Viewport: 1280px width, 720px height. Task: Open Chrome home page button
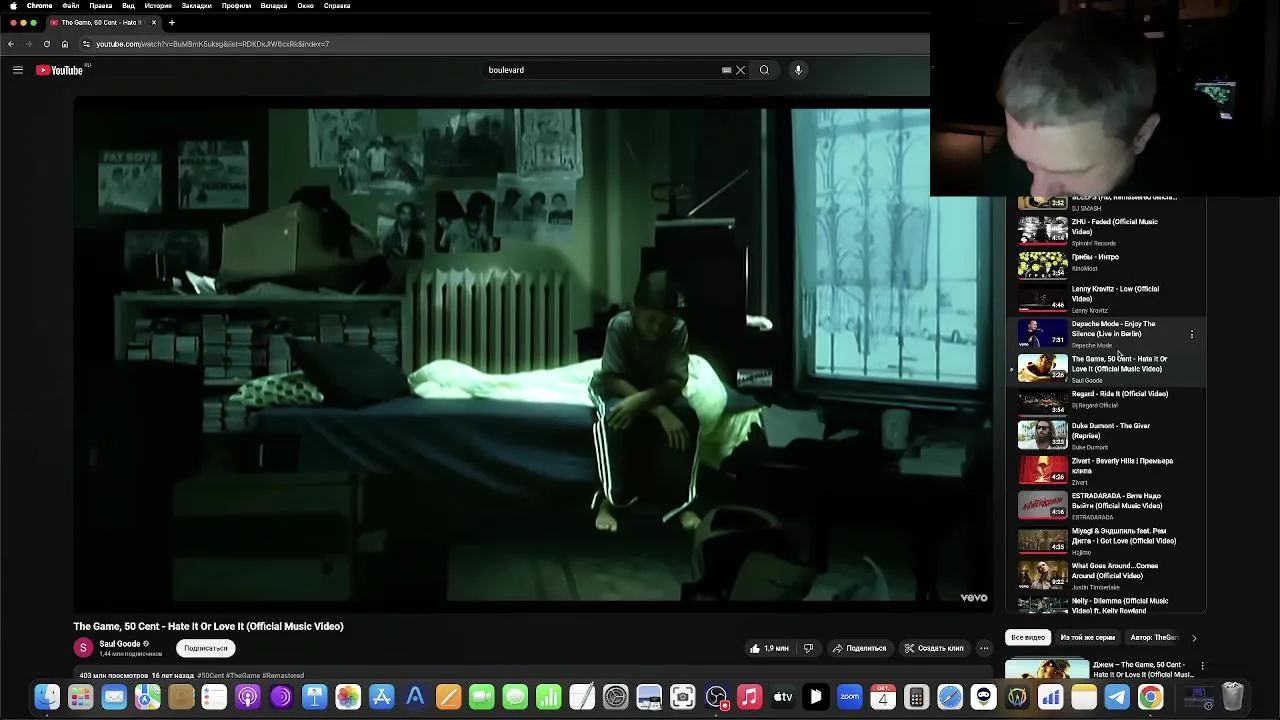point(65,44)
